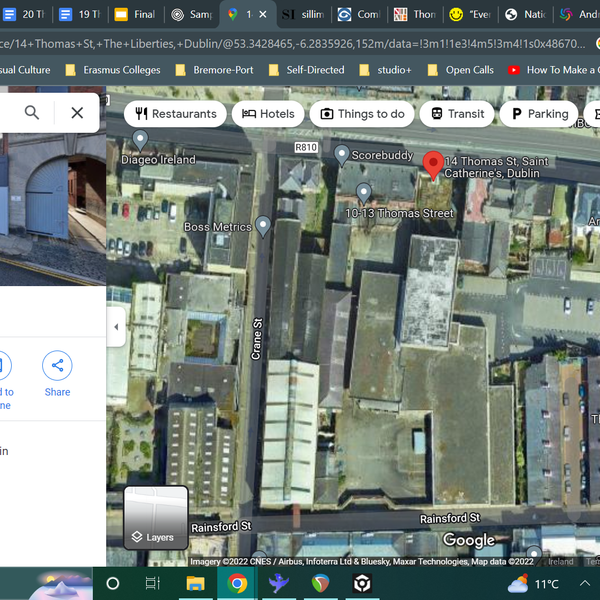Viewport: 600px width, 600px height.
Task: Select the Scorebuddy map marker
Action: [342, 155]
